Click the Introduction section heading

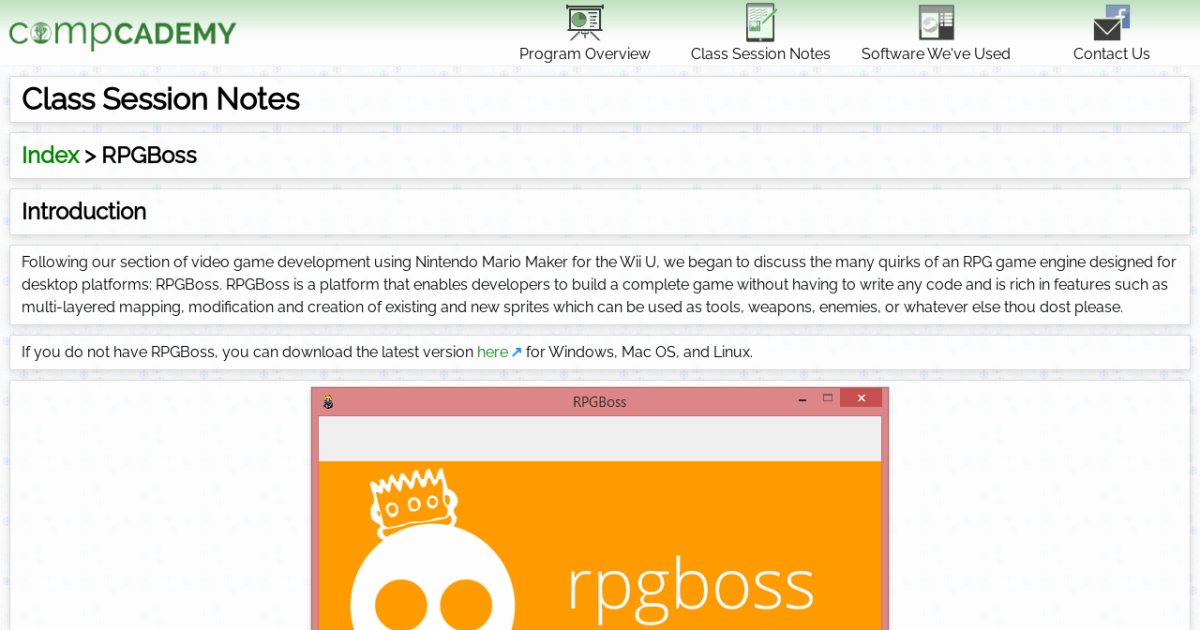tap(84, 211)
